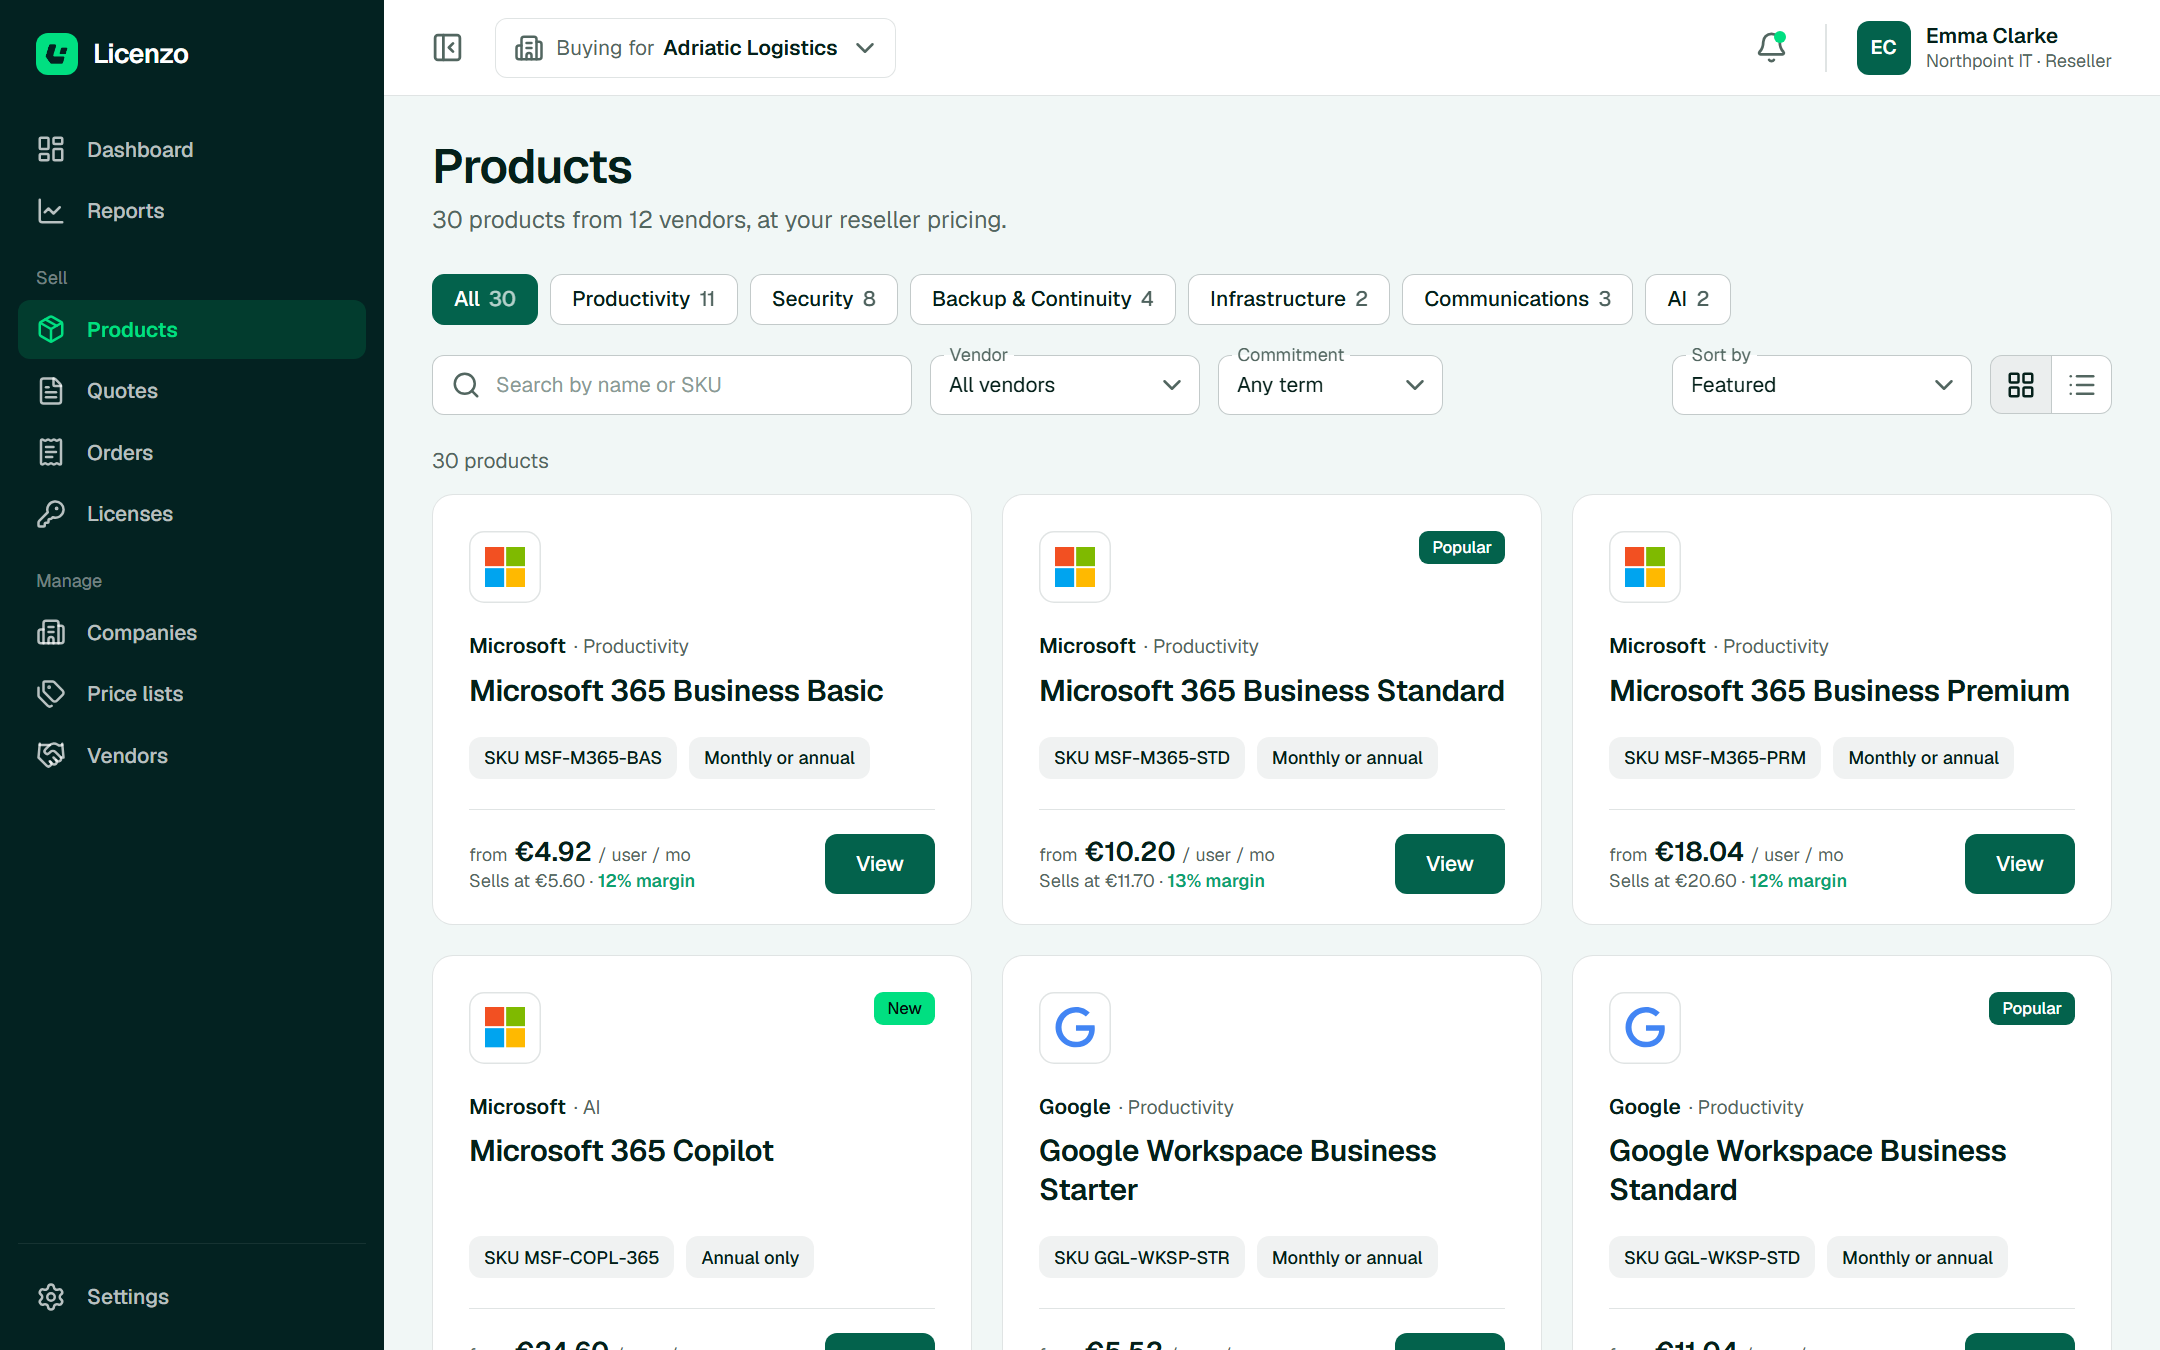Click the EC user avatar
The image size is (2160, 1350).
tap(1883, 48)
